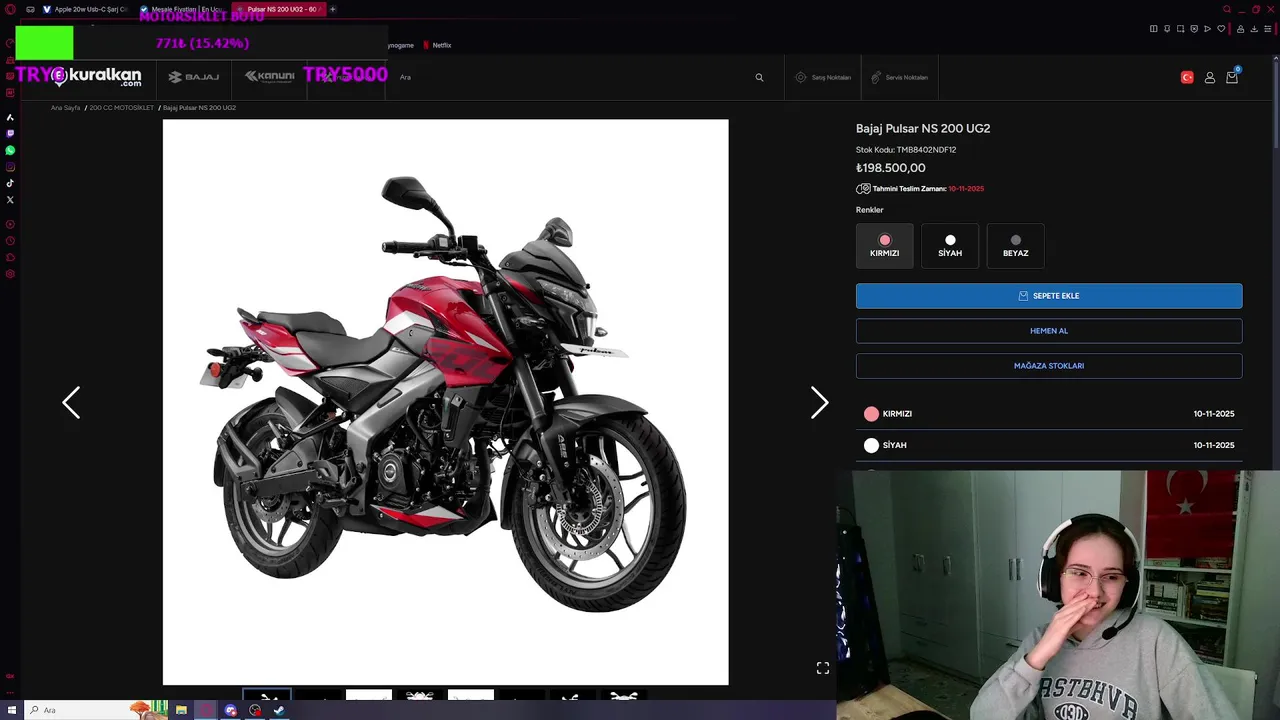Viewport: 1280px width, 720px height.
Task: Click Windows taskbar search box
Action: 96,710
